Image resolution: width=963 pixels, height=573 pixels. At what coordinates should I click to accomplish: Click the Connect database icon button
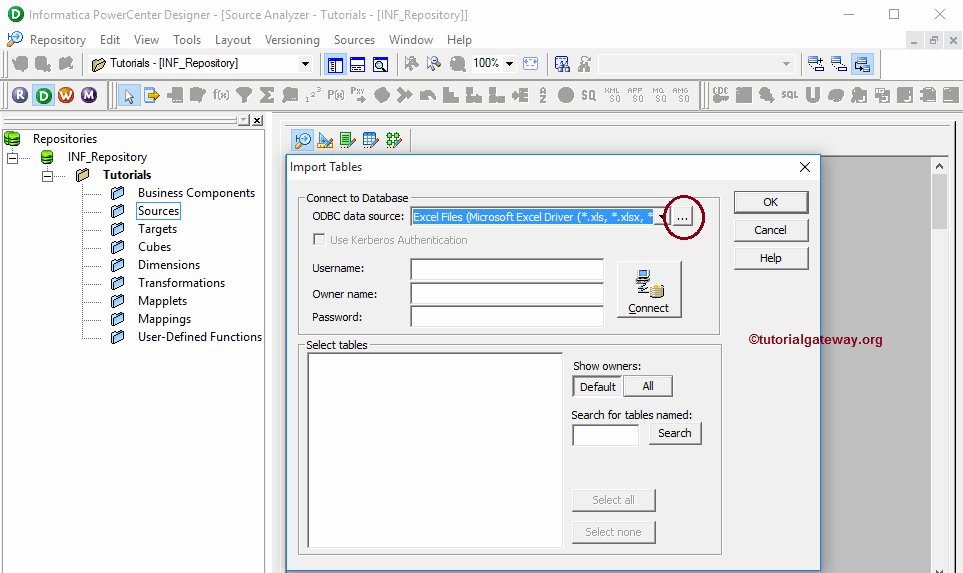(x=649, y=290)
